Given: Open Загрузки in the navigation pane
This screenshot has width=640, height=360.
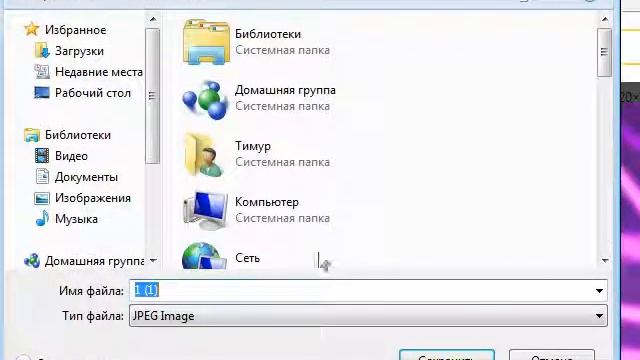Looking at the screenshot, I should 79,51.
